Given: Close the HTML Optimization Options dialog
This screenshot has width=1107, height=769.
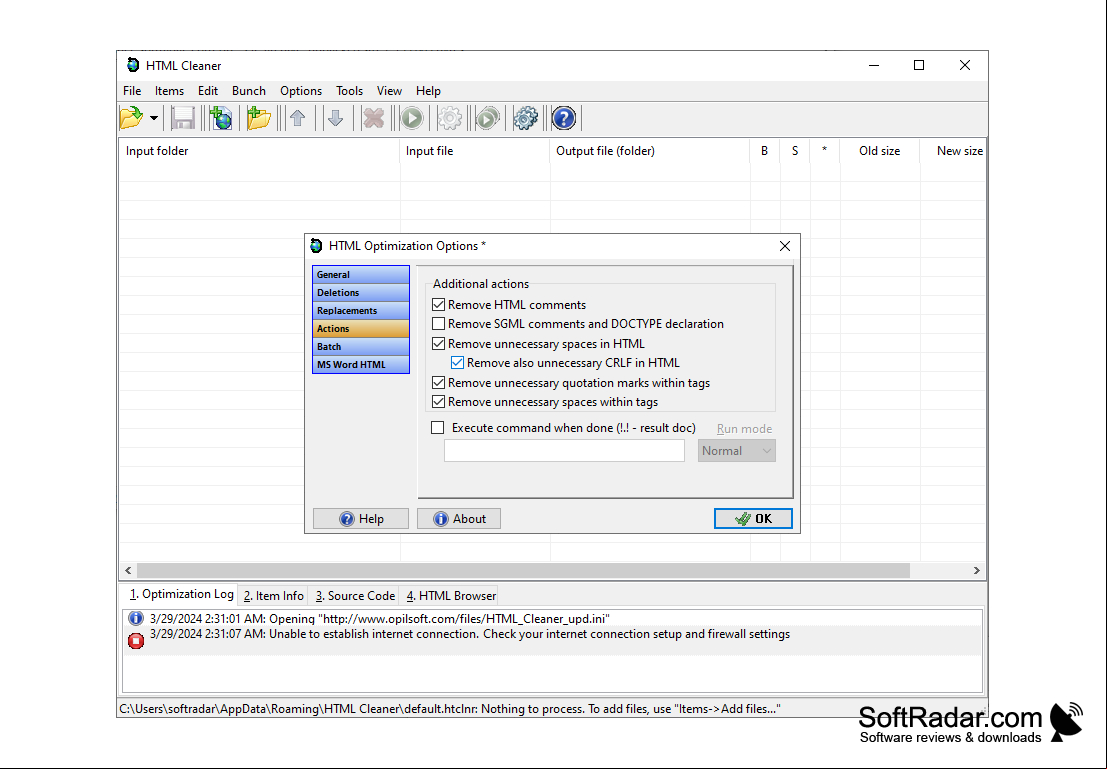Looking at the screenshot, I should pyautogui.click(x=785, y=246).
